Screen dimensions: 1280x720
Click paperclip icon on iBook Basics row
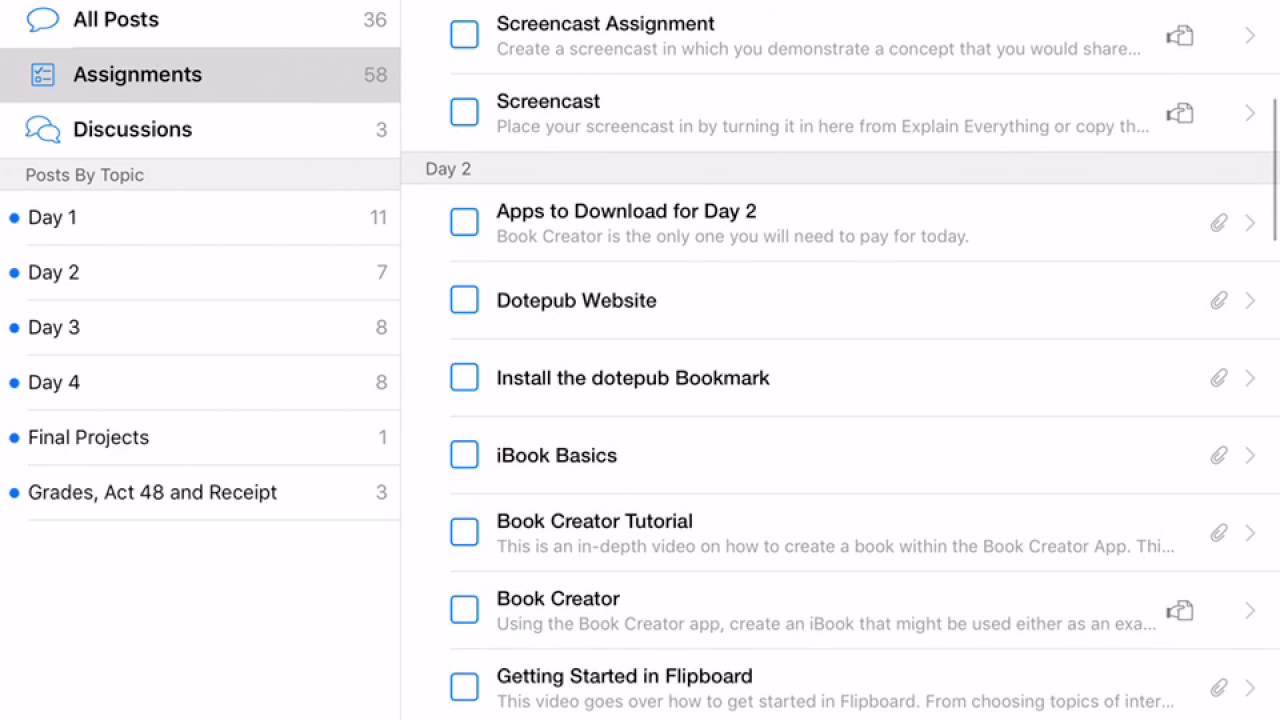(1218, 455)
